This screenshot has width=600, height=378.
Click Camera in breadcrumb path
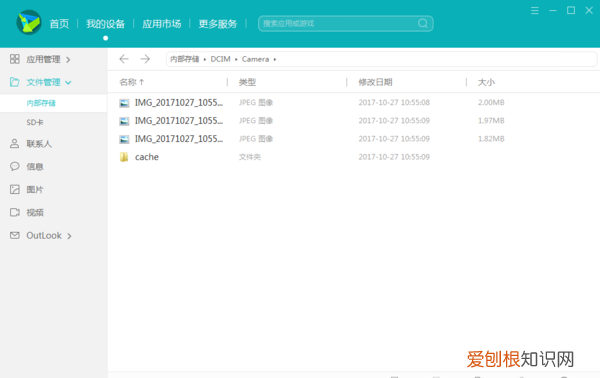255,59
